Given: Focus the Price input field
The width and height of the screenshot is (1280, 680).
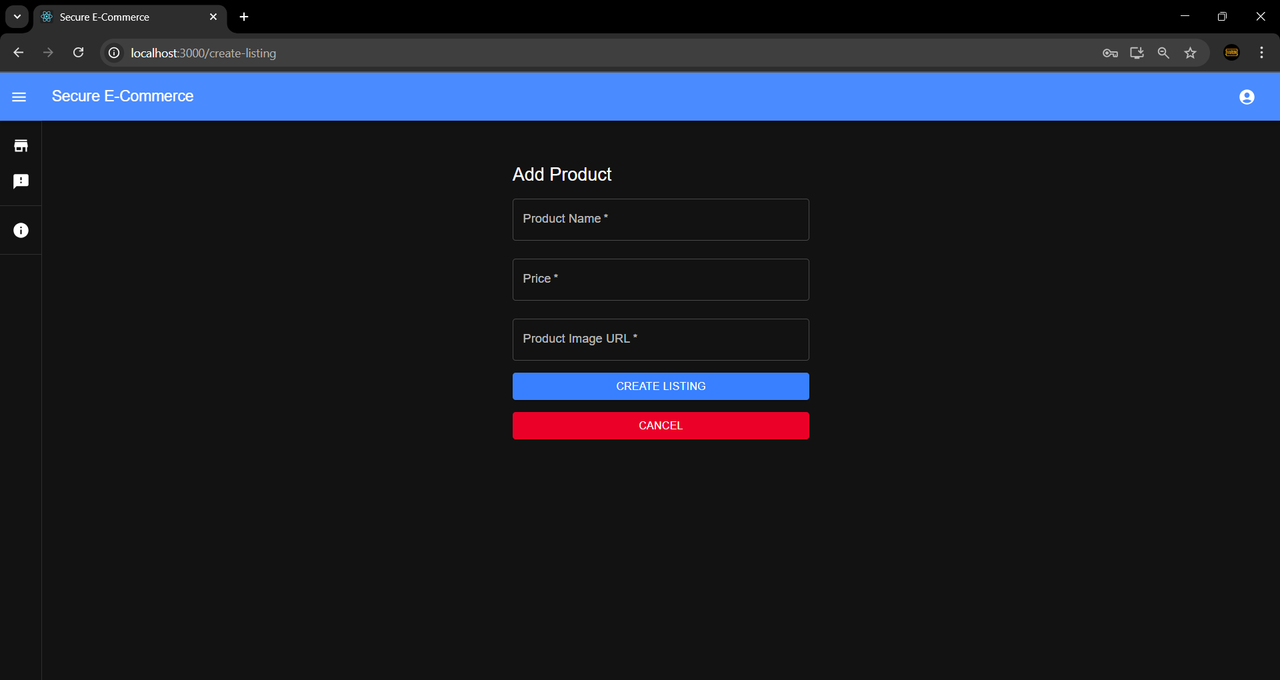Looking at the screenshot, I should 661,279.
